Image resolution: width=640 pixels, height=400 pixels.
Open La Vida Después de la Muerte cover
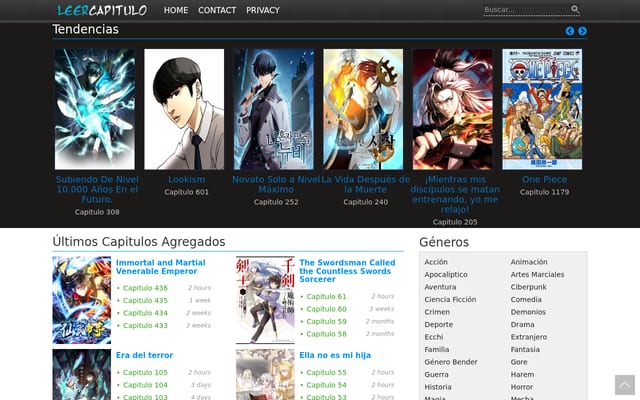click(363, 109)
